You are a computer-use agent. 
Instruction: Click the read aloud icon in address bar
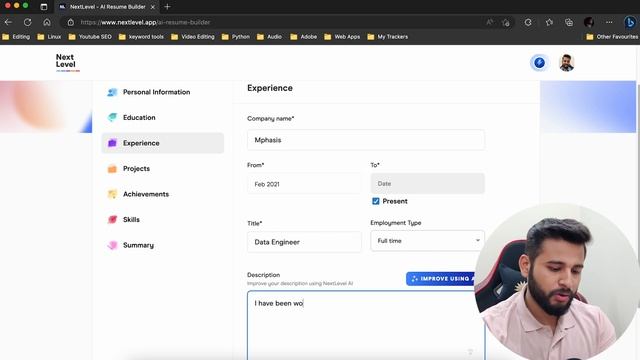[489, 22]
